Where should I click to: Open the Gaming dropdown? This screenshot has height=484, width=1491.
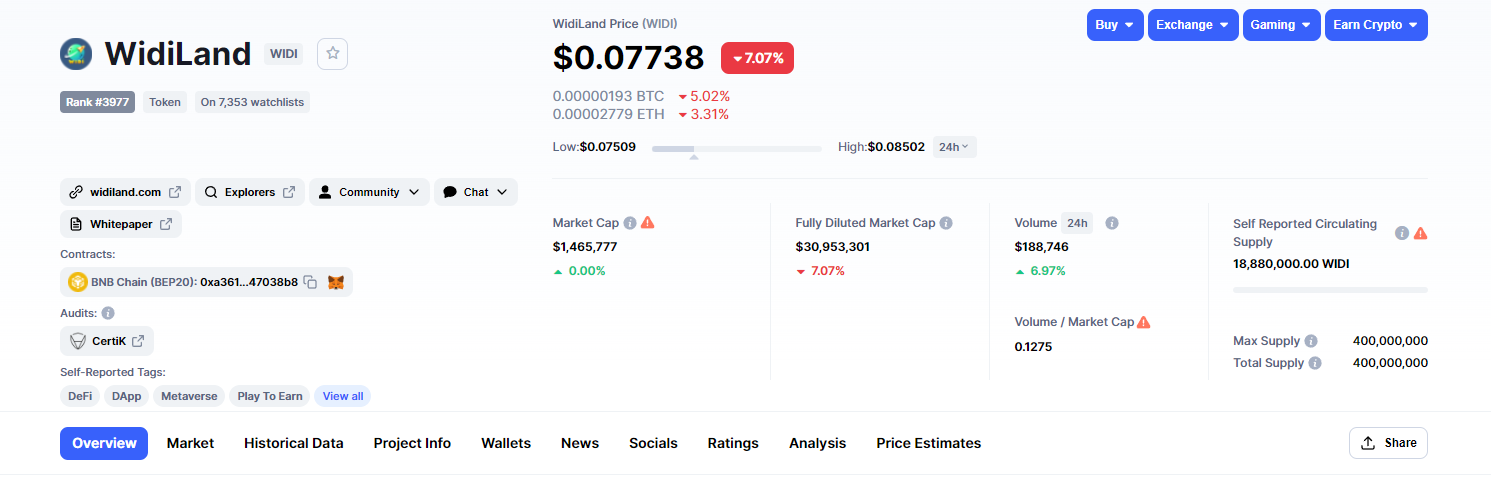click(x=1282, y=25)
